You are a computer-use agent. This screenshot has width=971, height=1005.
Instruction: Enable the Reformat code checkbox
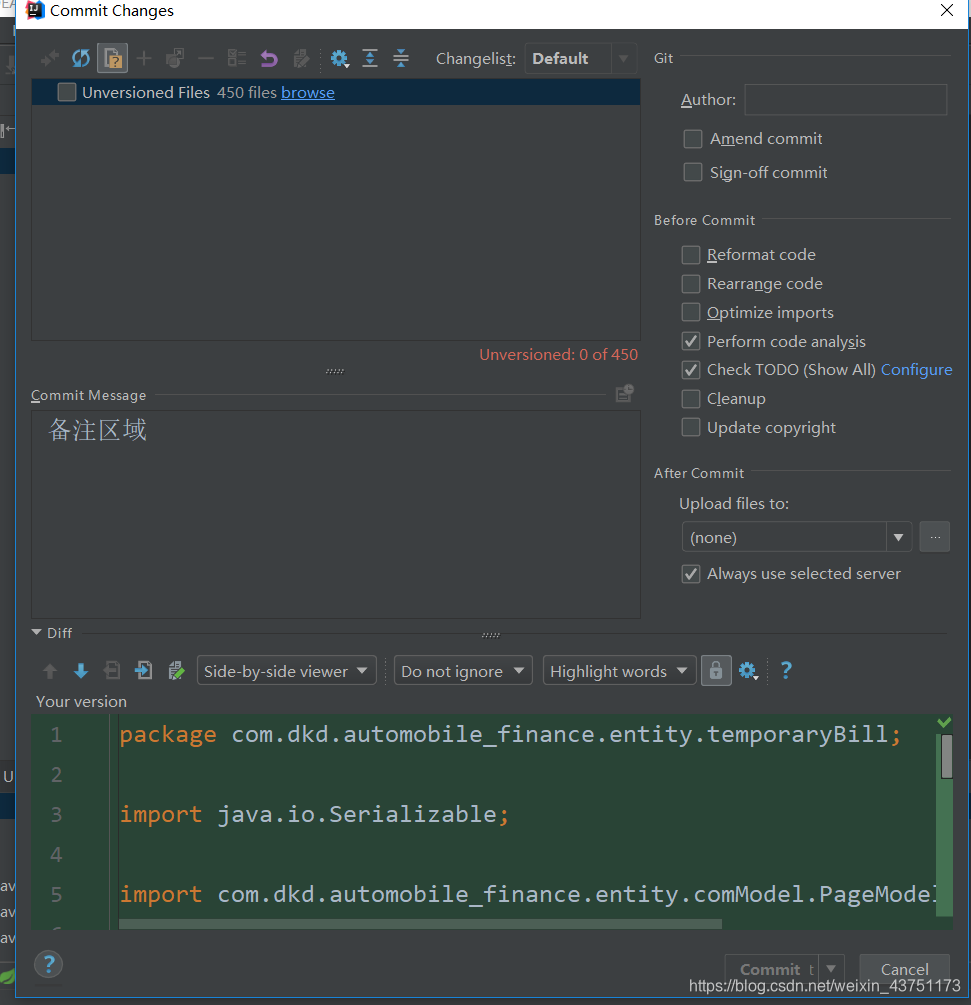click(690, 254)
